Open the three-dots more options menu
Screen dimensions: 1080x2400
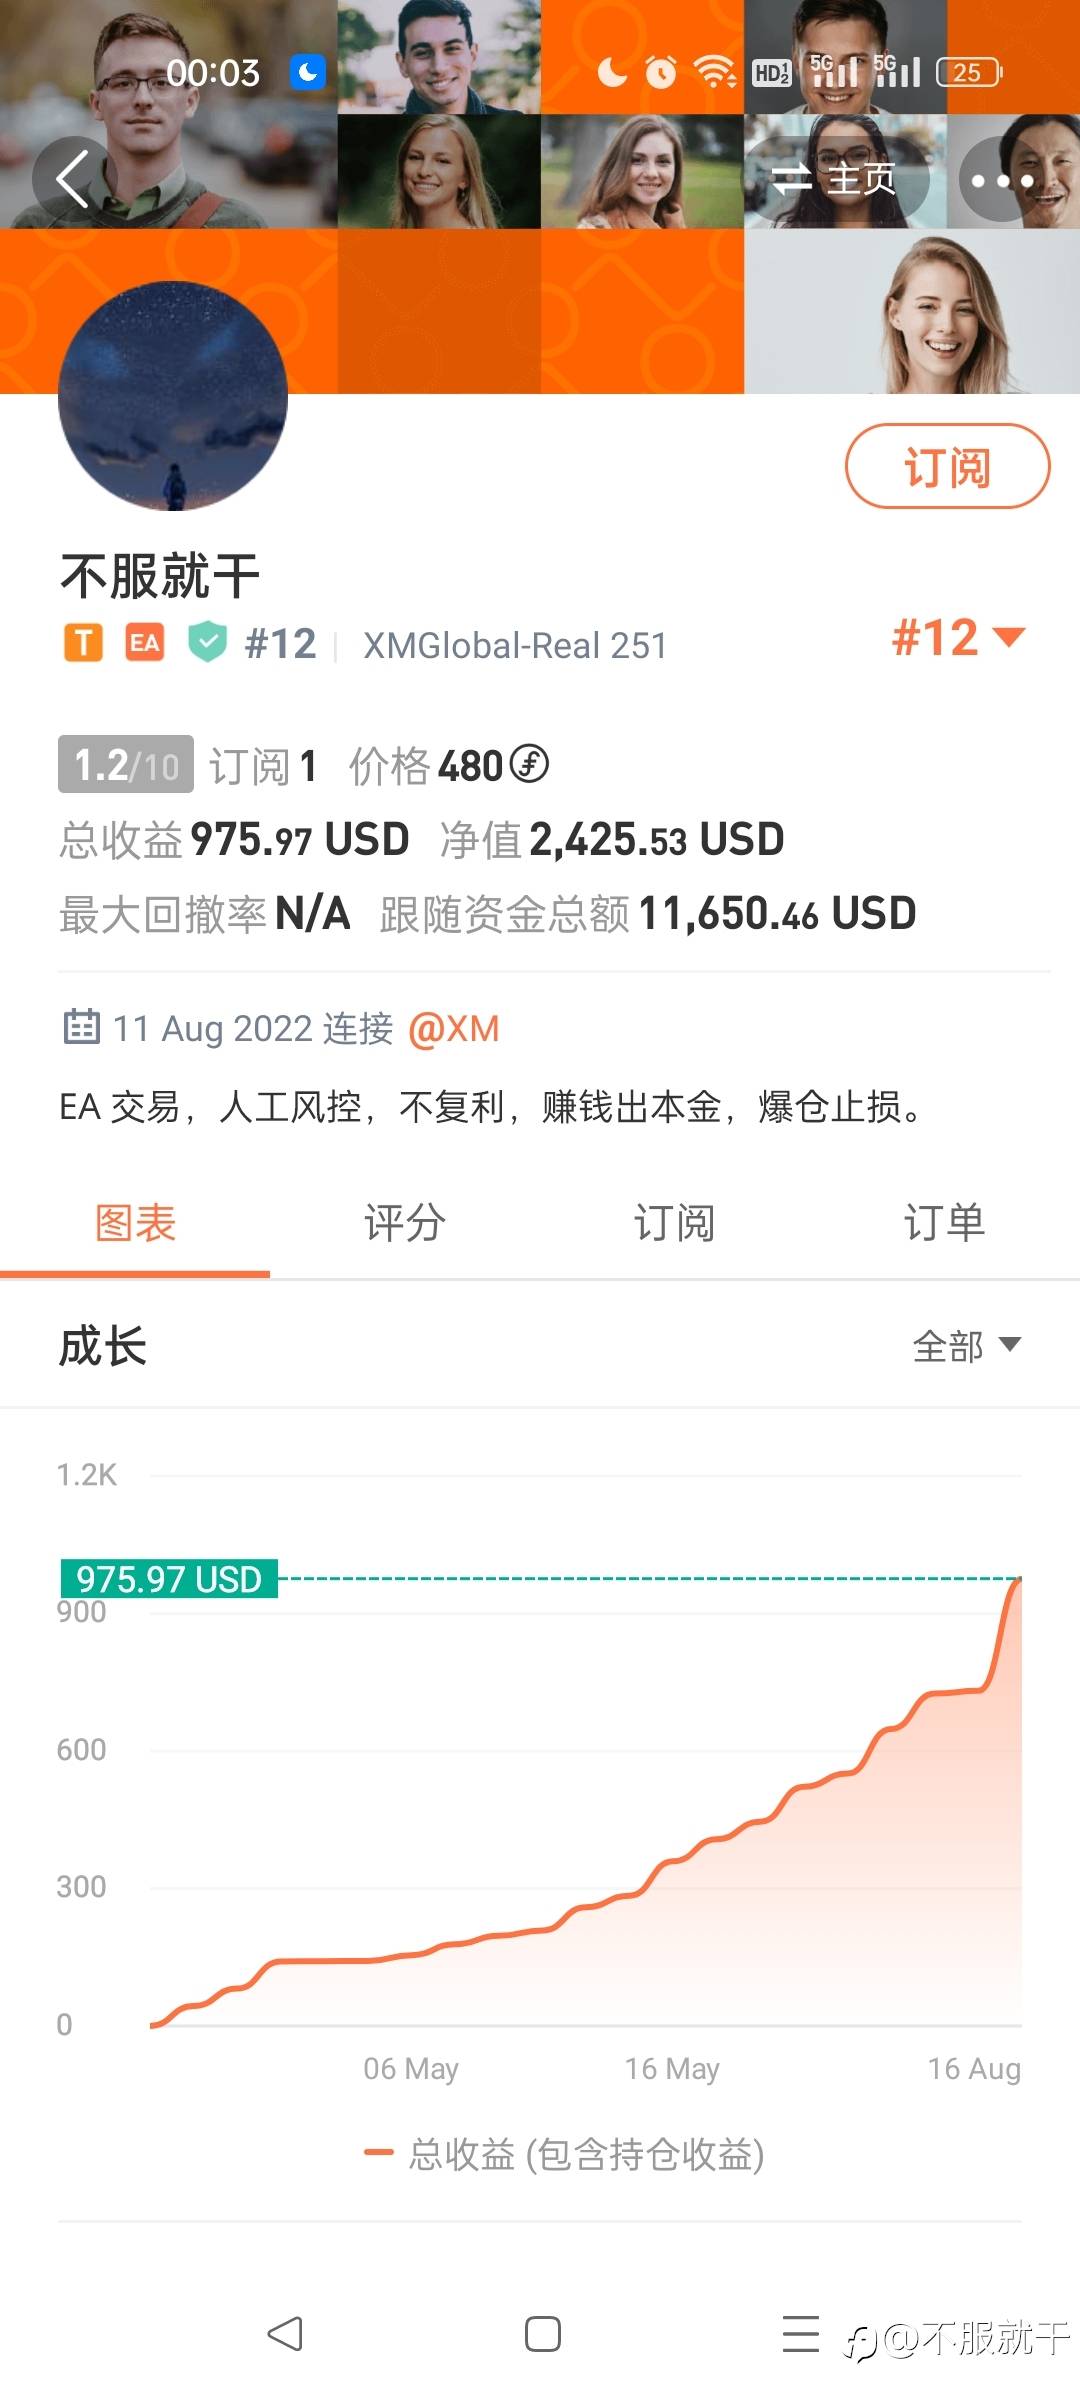[x=1002, y=180]
